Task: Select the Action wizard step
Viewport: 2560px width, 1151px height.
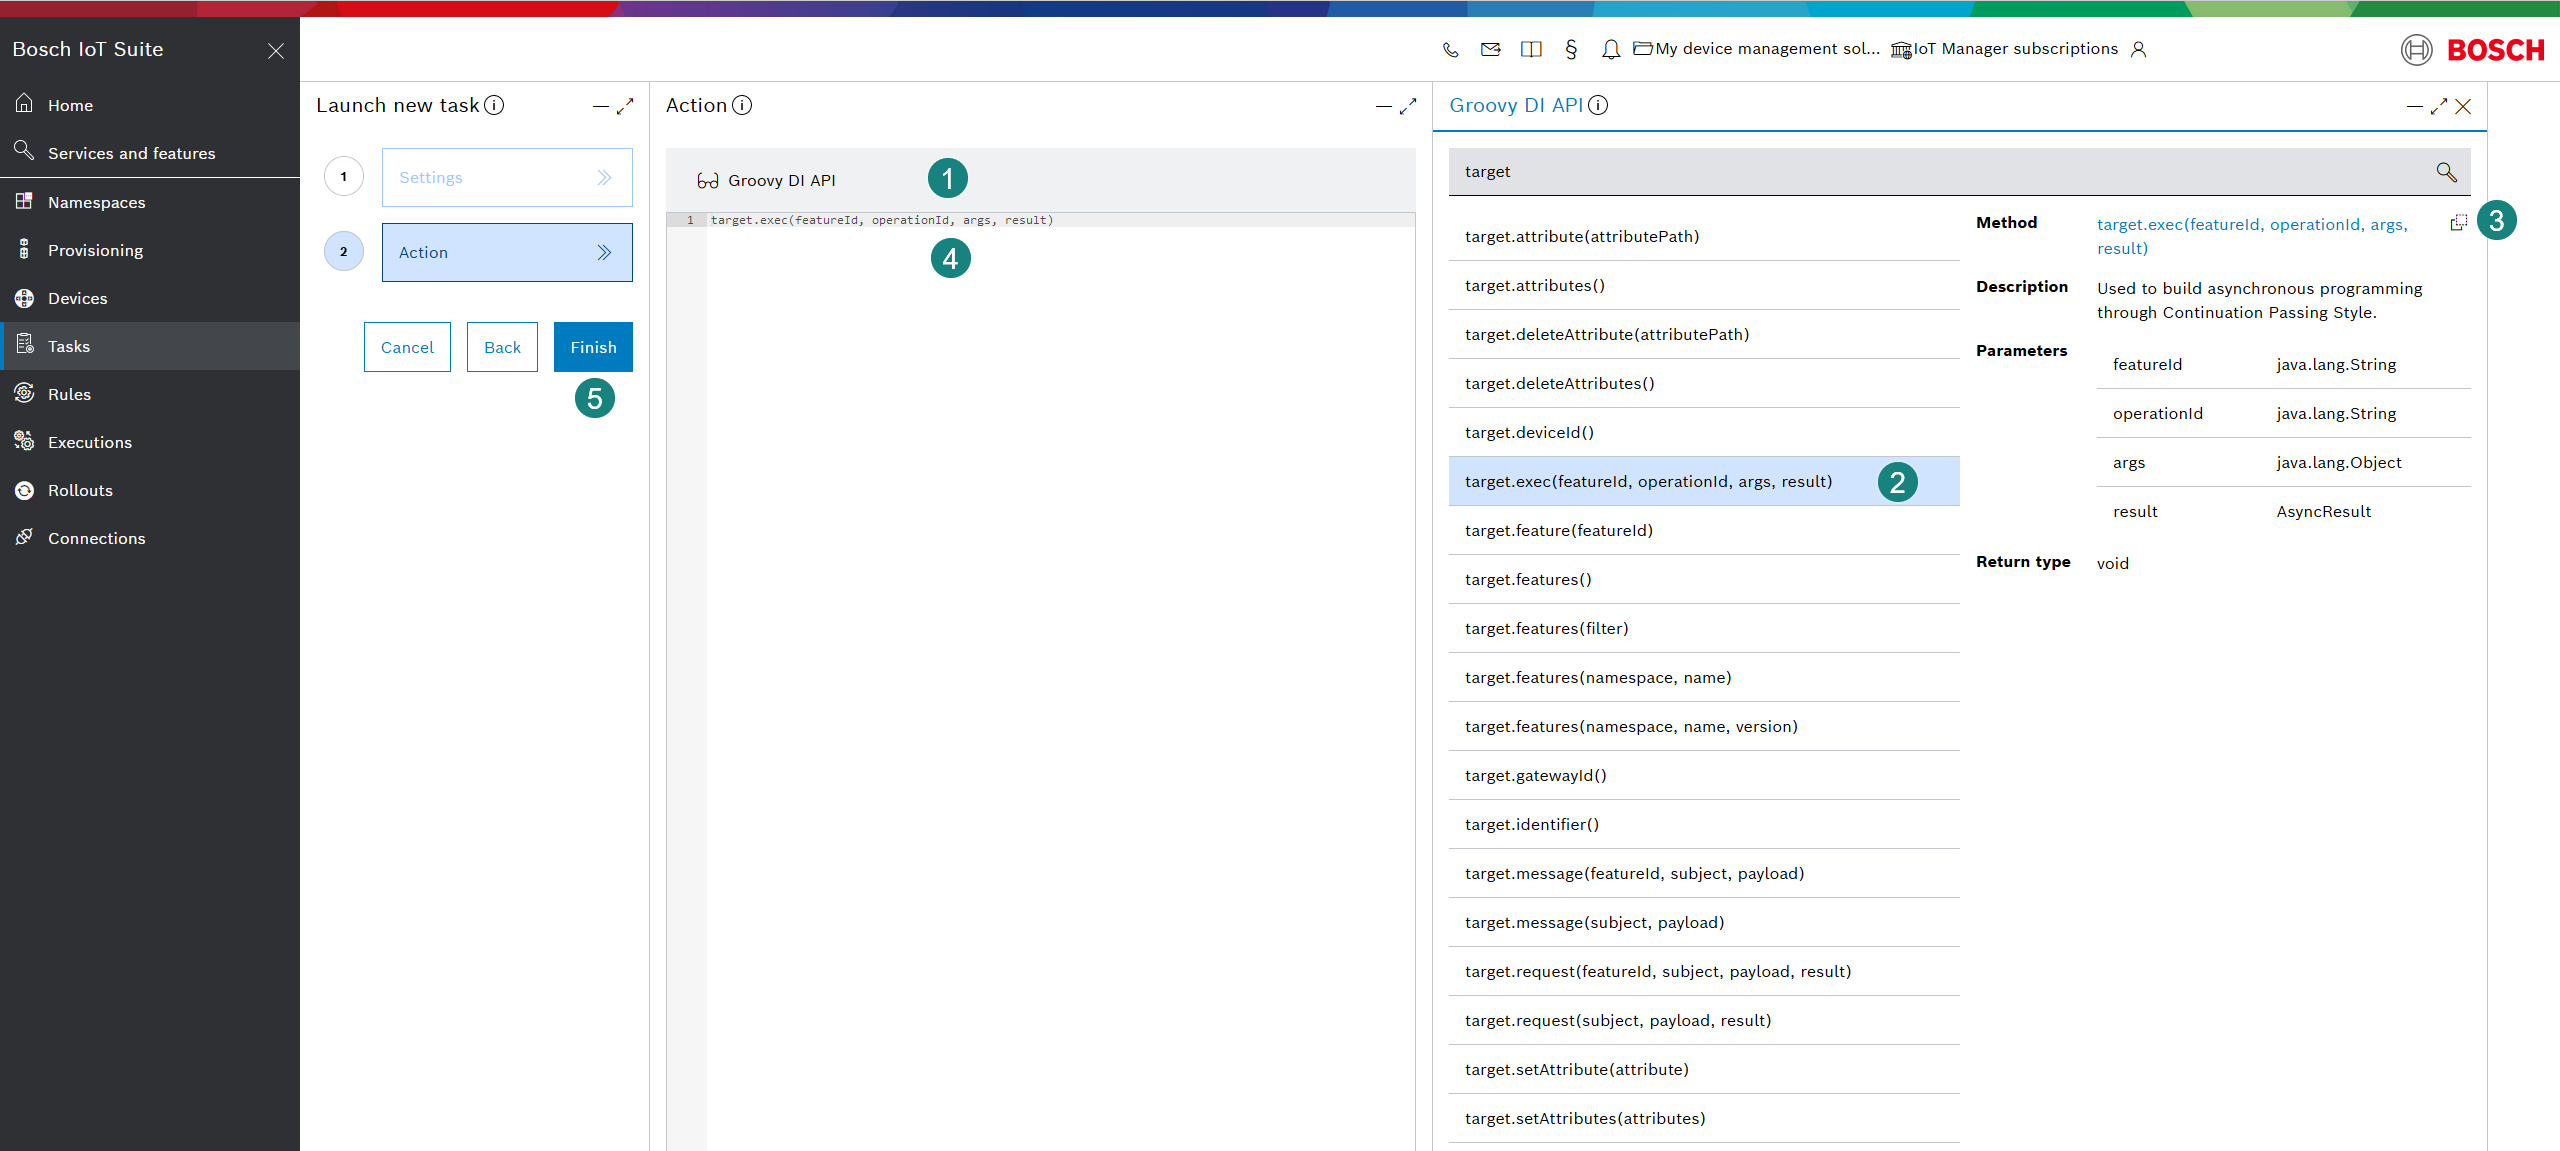Action: click(x=507, y=252)
